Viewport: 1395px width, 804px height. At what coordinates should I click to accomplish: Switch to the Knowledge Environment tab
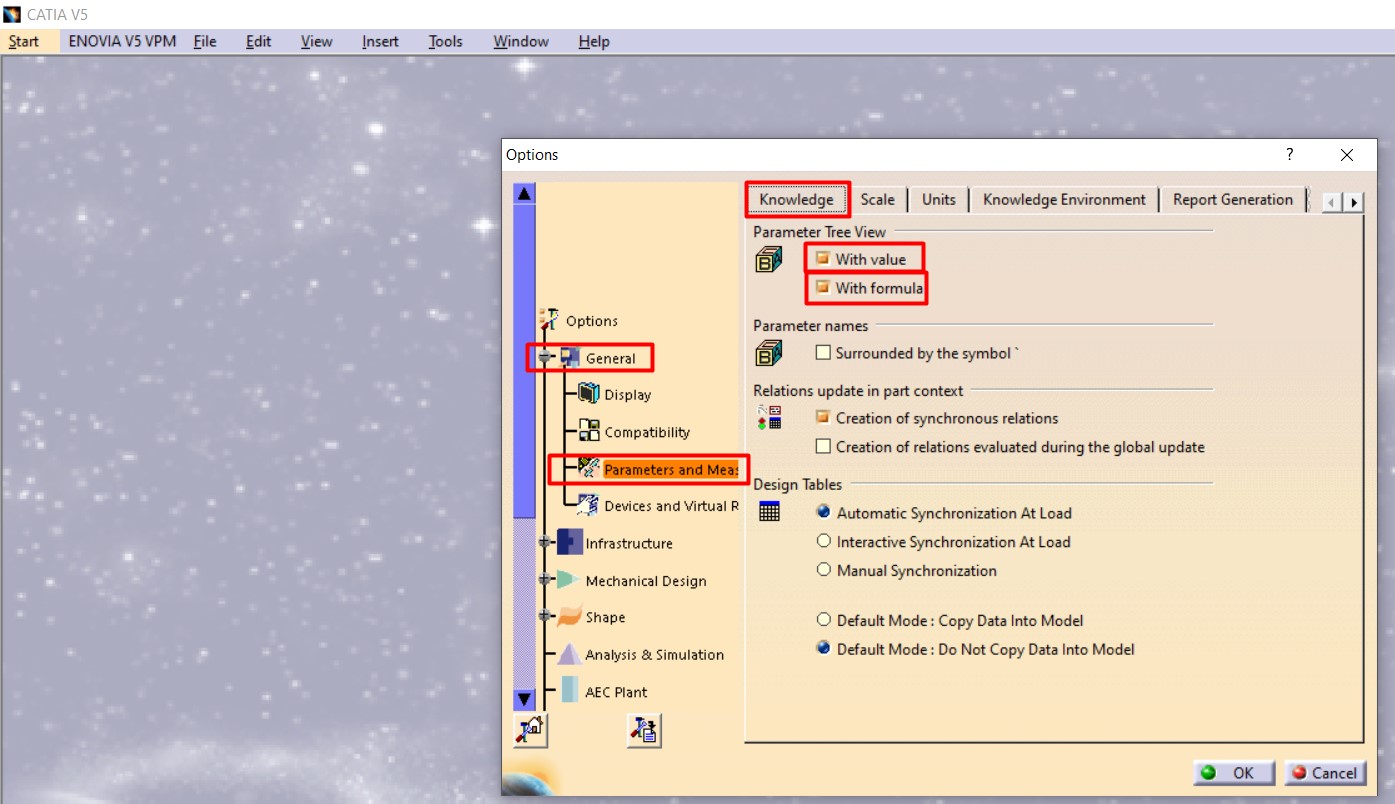[x=1064, y=199]
